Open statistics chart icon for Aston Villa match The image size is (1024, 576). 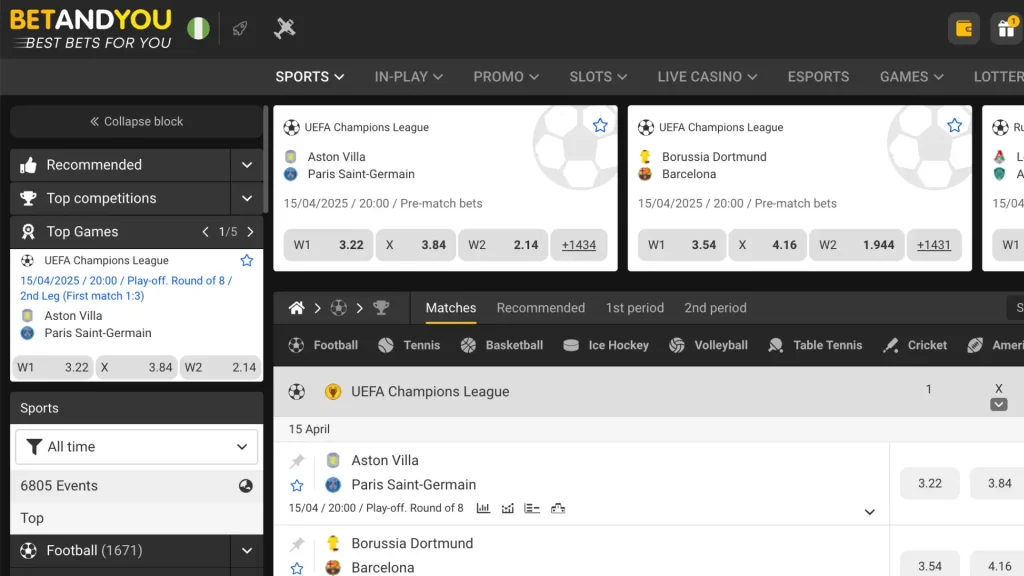point(483,508)
